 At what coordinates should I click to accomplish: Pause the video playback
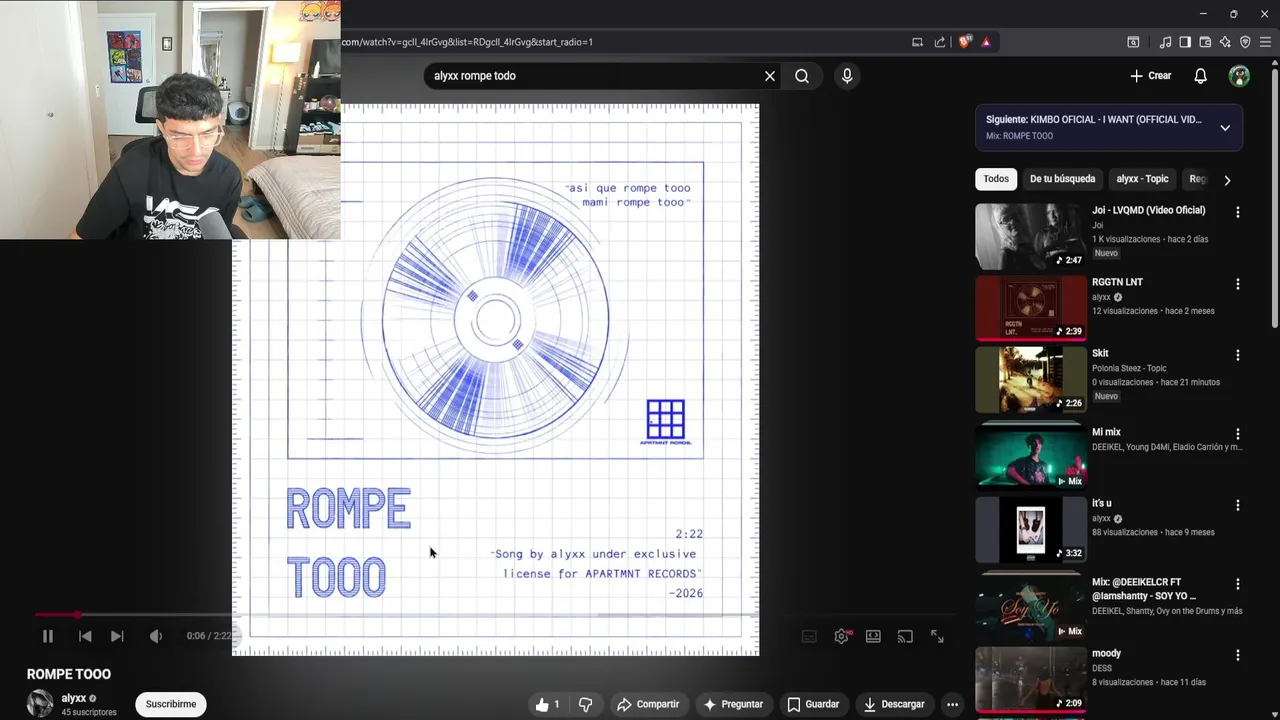click(47, 636)
